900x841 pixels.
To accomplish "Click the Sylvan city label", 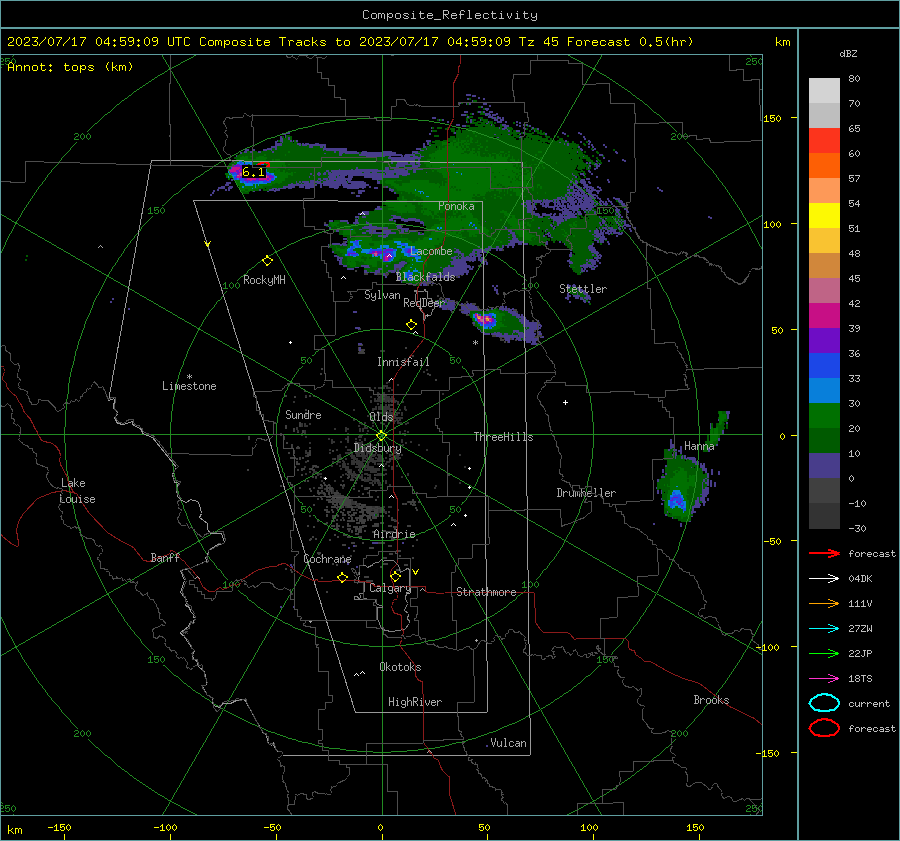I will pos(382,295).
